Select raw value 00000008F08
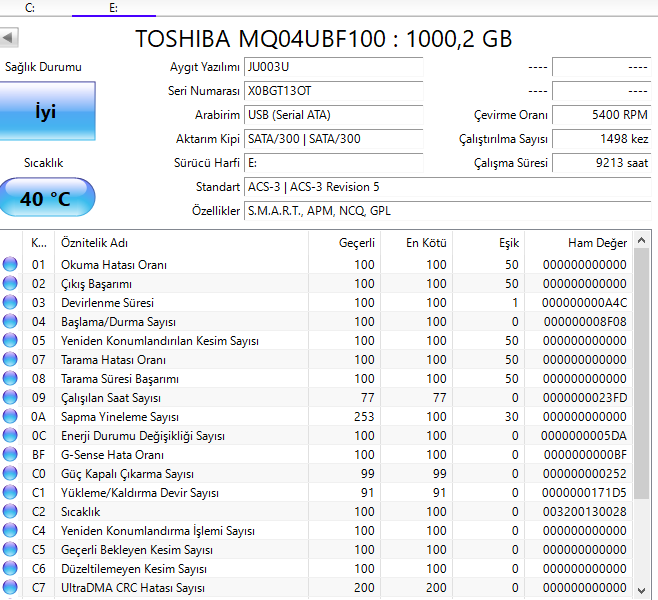The image size is (658, 600). point(585,322)
